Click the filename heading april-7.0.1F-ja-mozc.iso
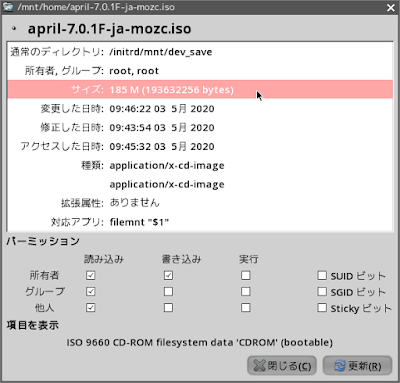 point(109,29)
